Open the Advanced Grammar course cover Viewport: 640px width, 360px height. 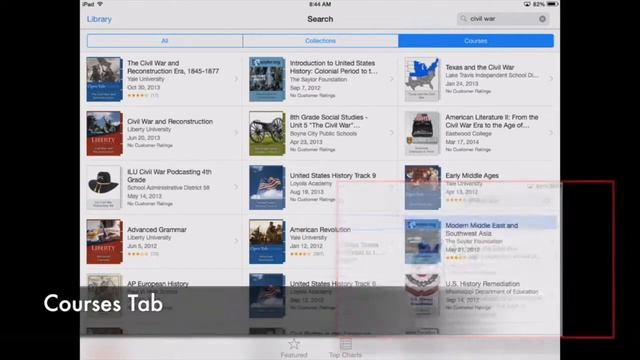104,242
